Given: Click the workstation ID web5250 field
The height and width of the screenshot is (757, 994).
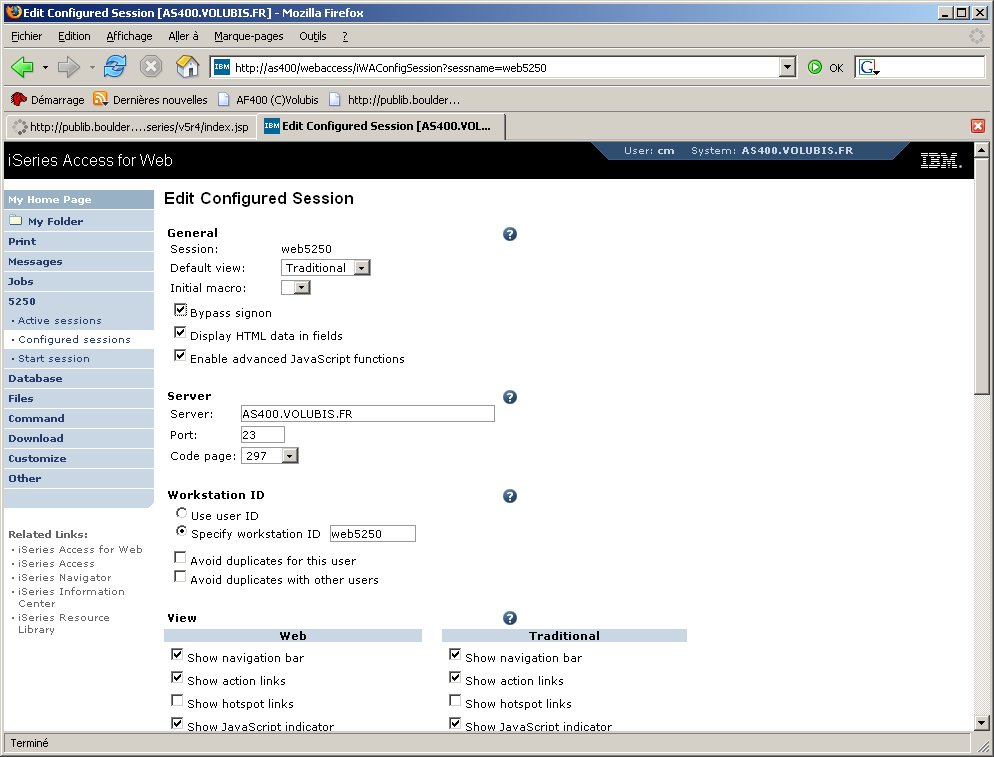Looking at the screenshot, I should (373, 534).
